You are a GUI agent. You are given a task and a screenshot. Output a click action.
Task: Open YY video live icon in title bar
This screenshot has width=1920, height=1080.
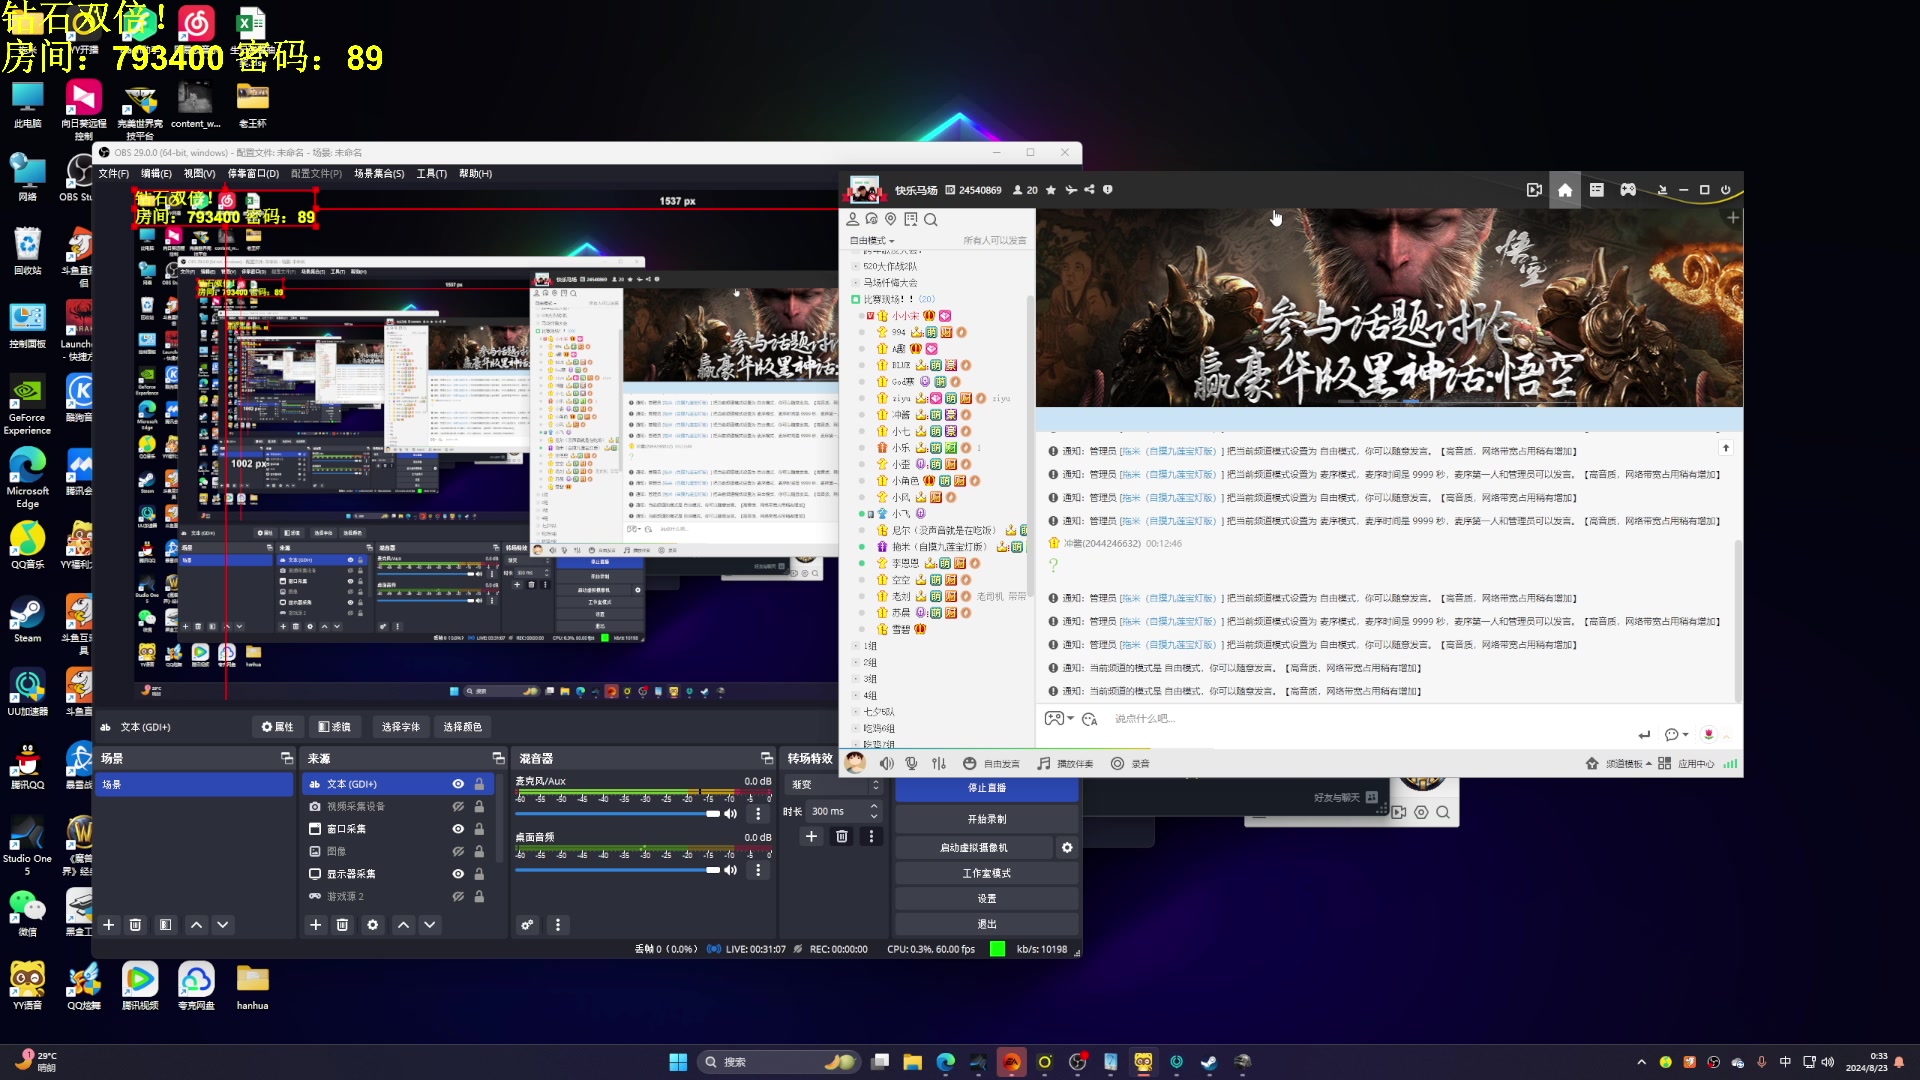(x=1534, y=190)
